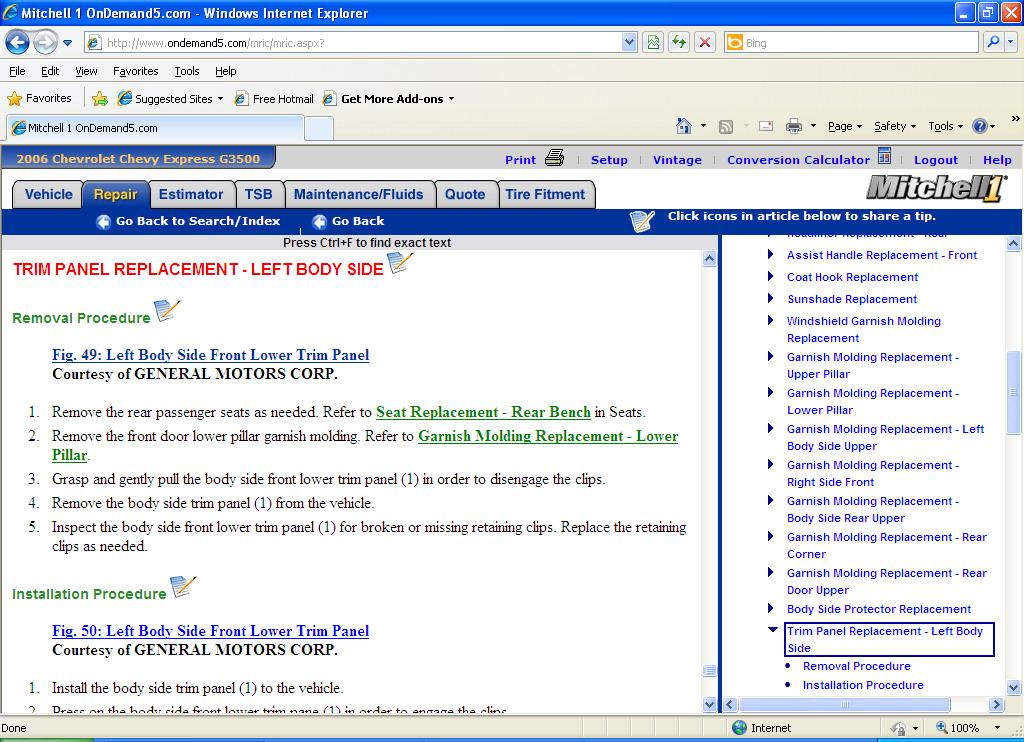Switch to the Estimator tab
This screenshot has width=1024, height=742.
click(191, 194)
